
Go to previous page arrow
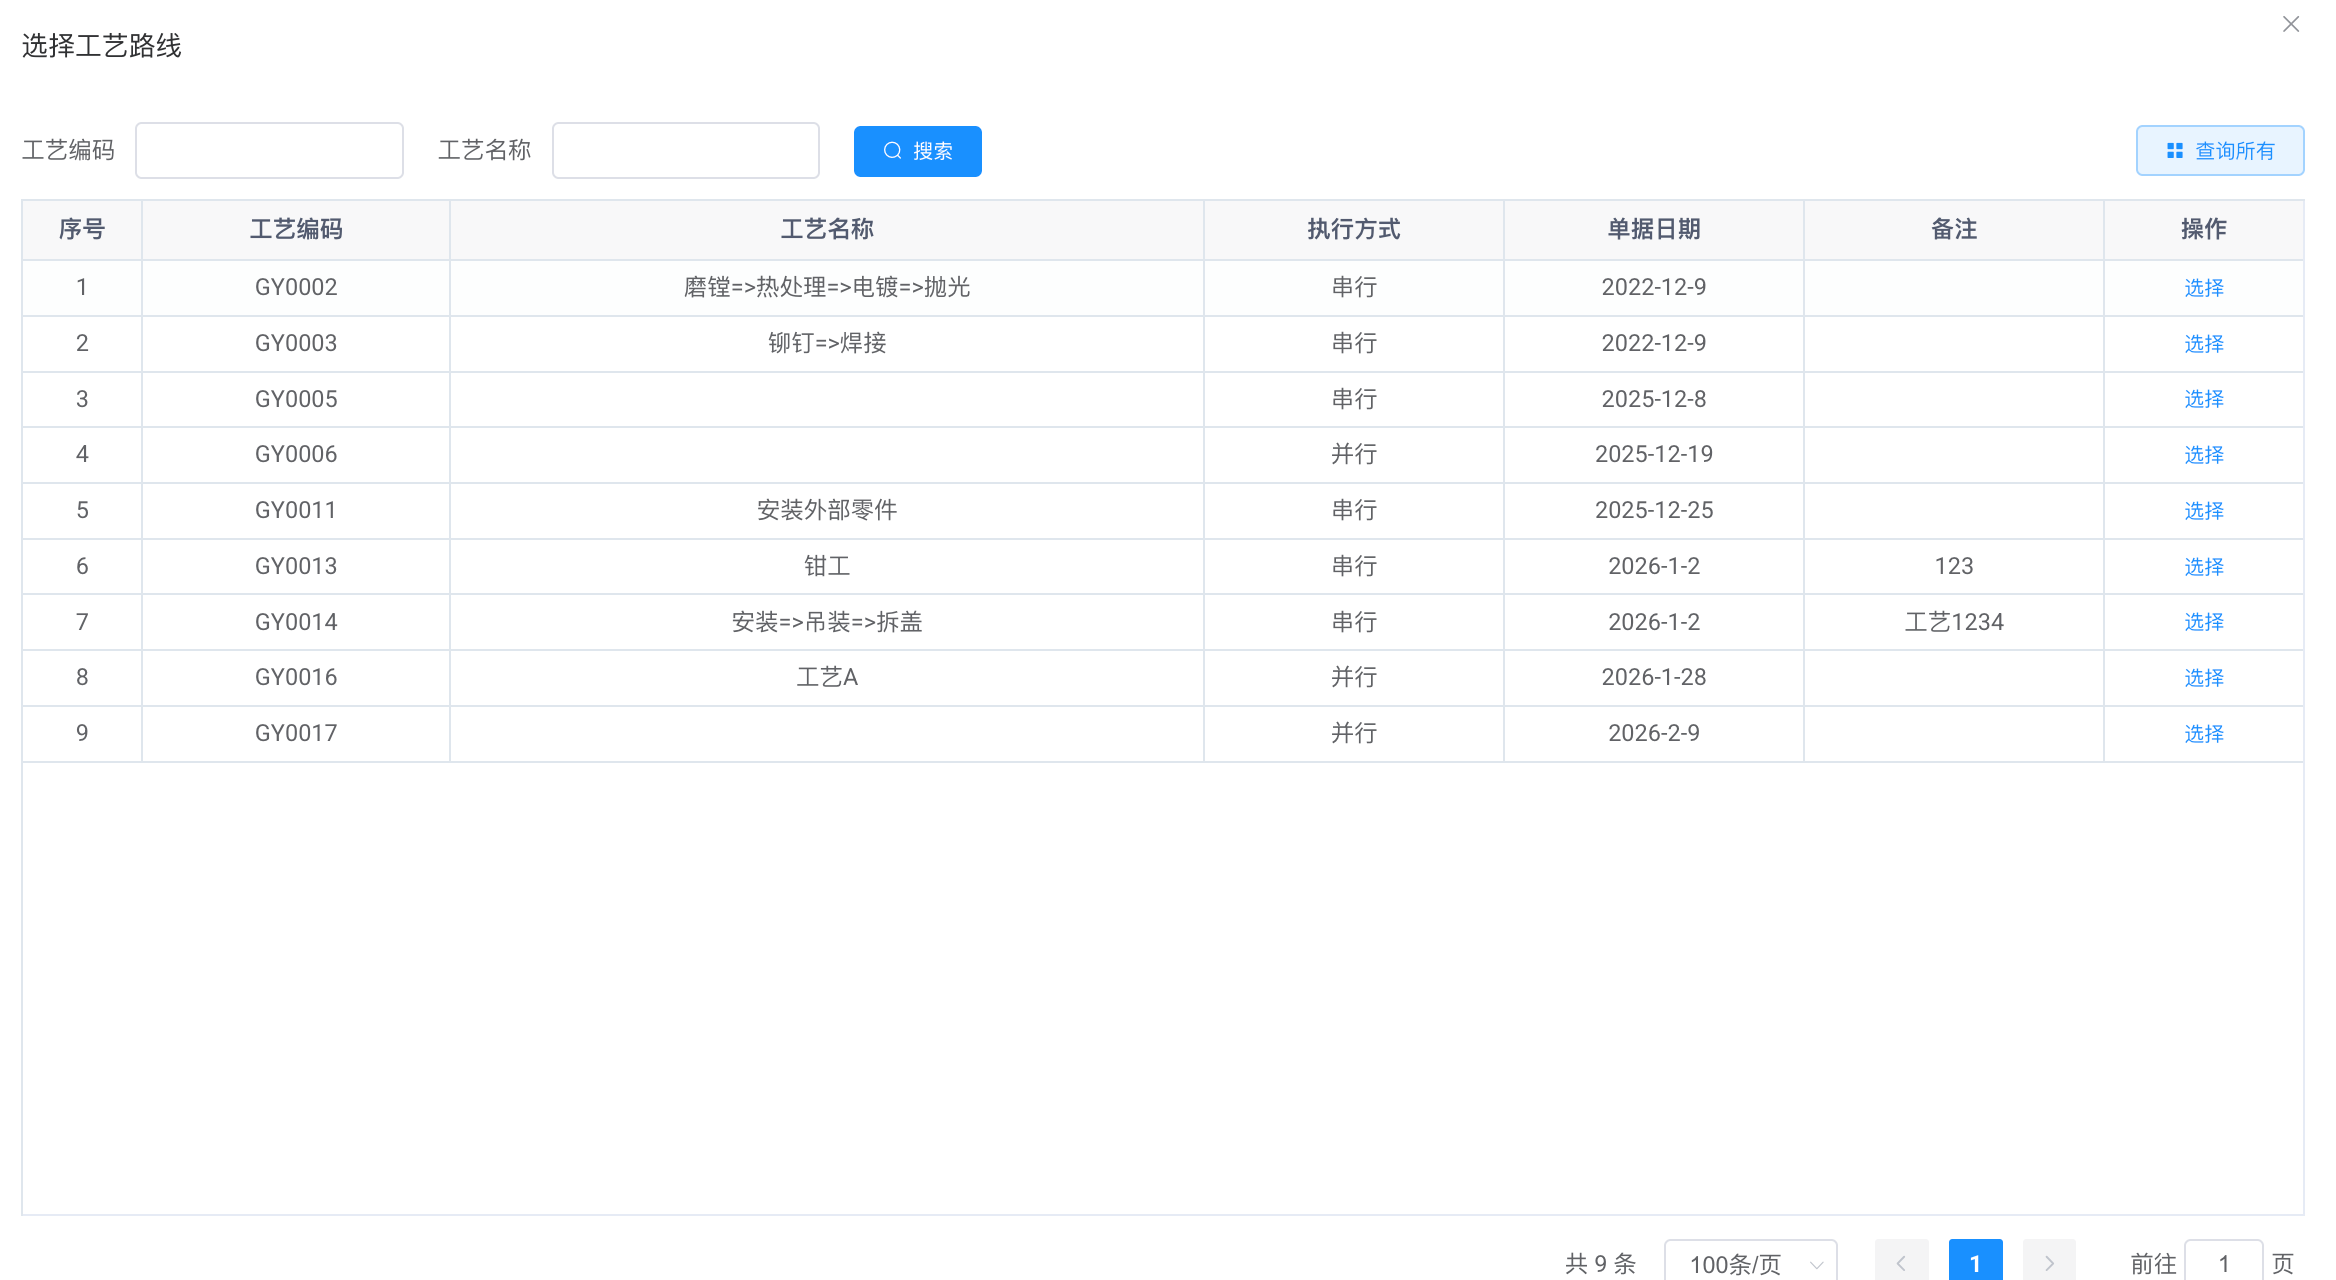pyautogui.click(x=1901, y=1263)
